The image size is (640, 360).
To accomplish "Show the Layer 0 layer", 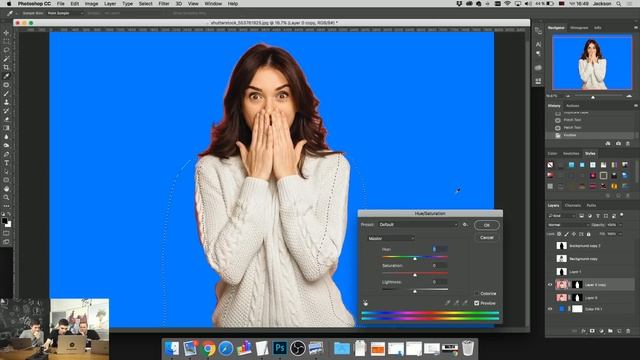I will point(550,298).
